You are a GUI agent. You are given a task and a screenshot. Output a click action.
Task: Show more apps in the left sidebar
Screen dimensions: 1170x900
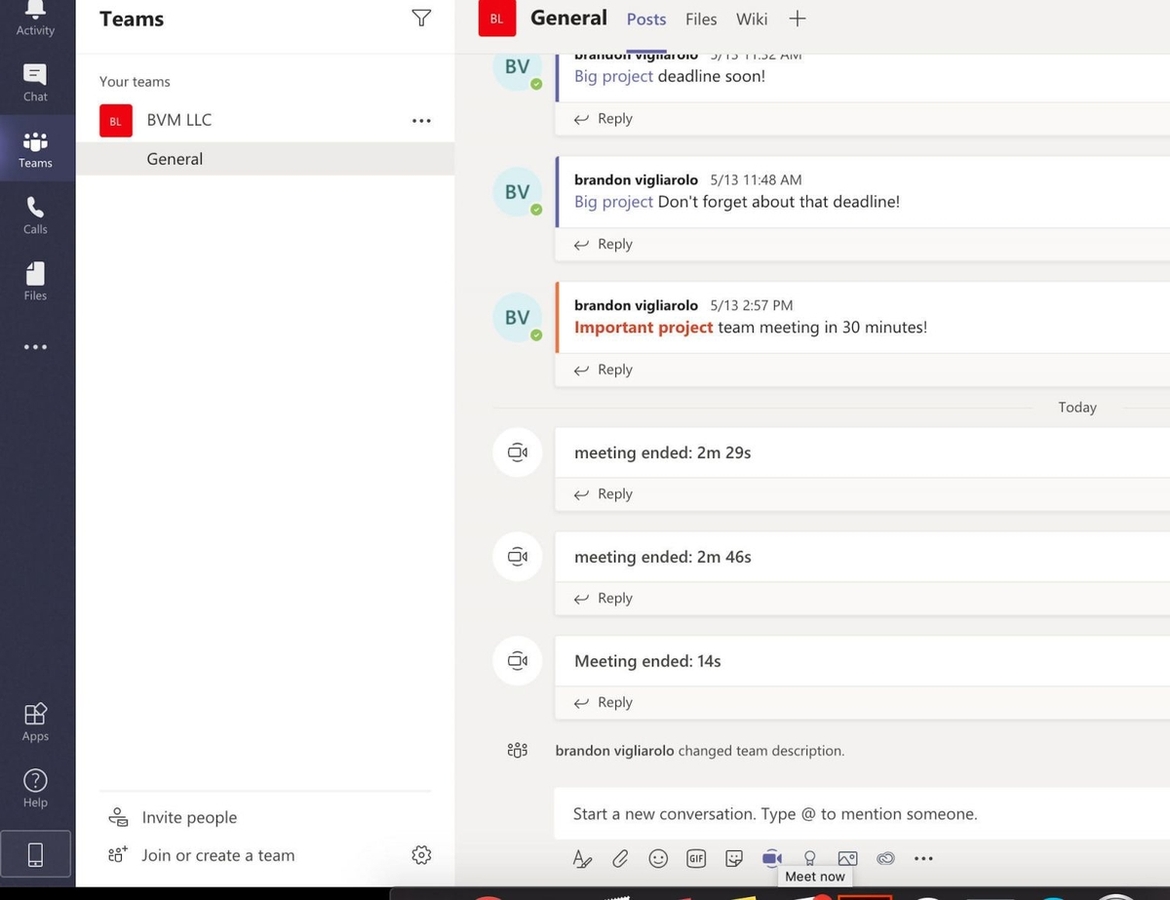coord(34,346)
